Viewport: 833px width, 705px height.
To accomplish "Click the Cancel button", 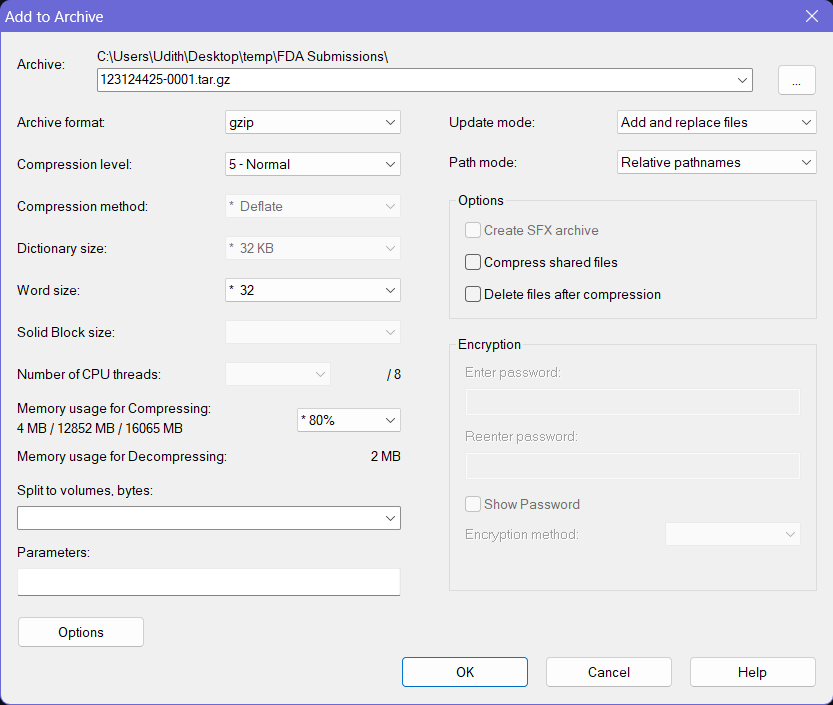I will [x=609, y=672].
